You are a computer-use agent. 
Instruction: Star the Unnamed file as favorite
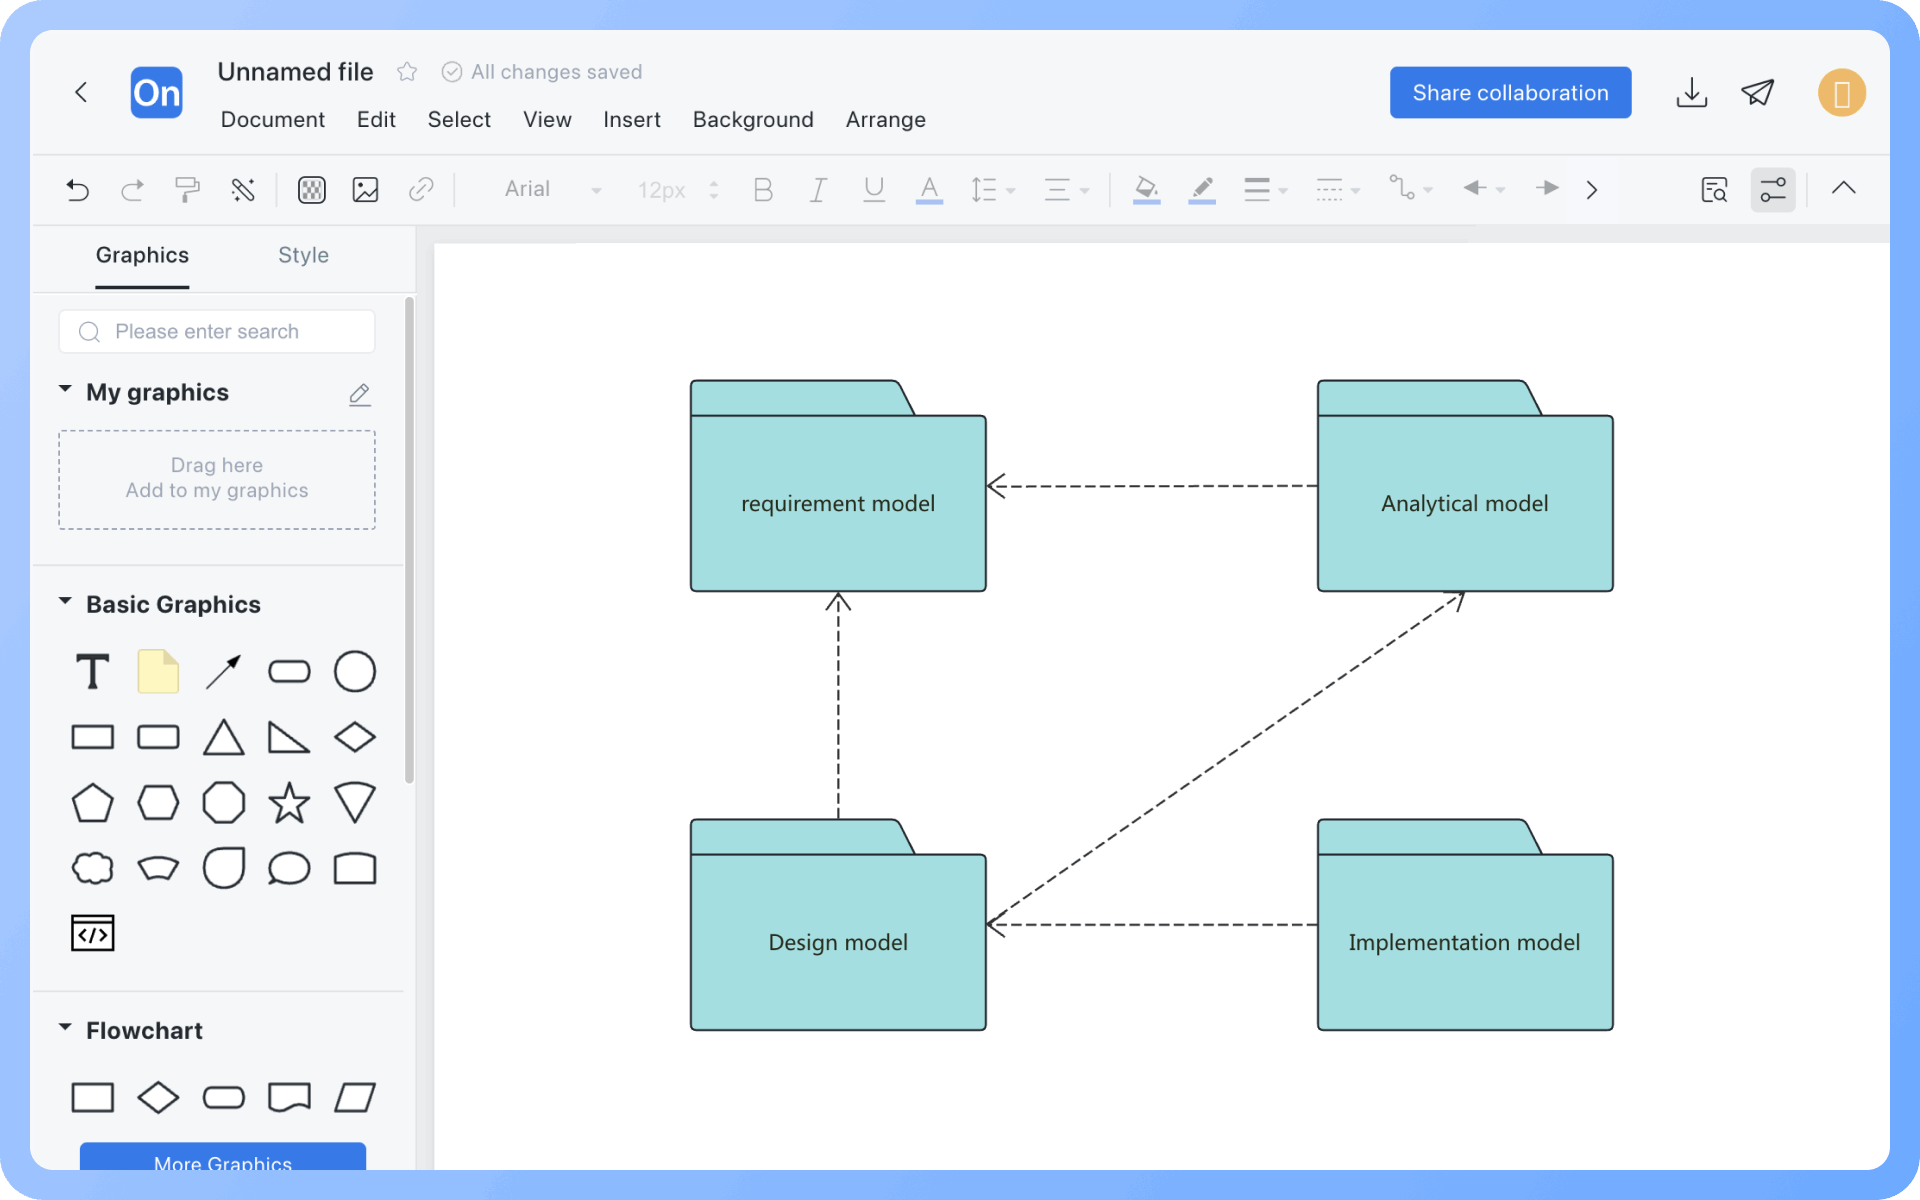point(407,72)
